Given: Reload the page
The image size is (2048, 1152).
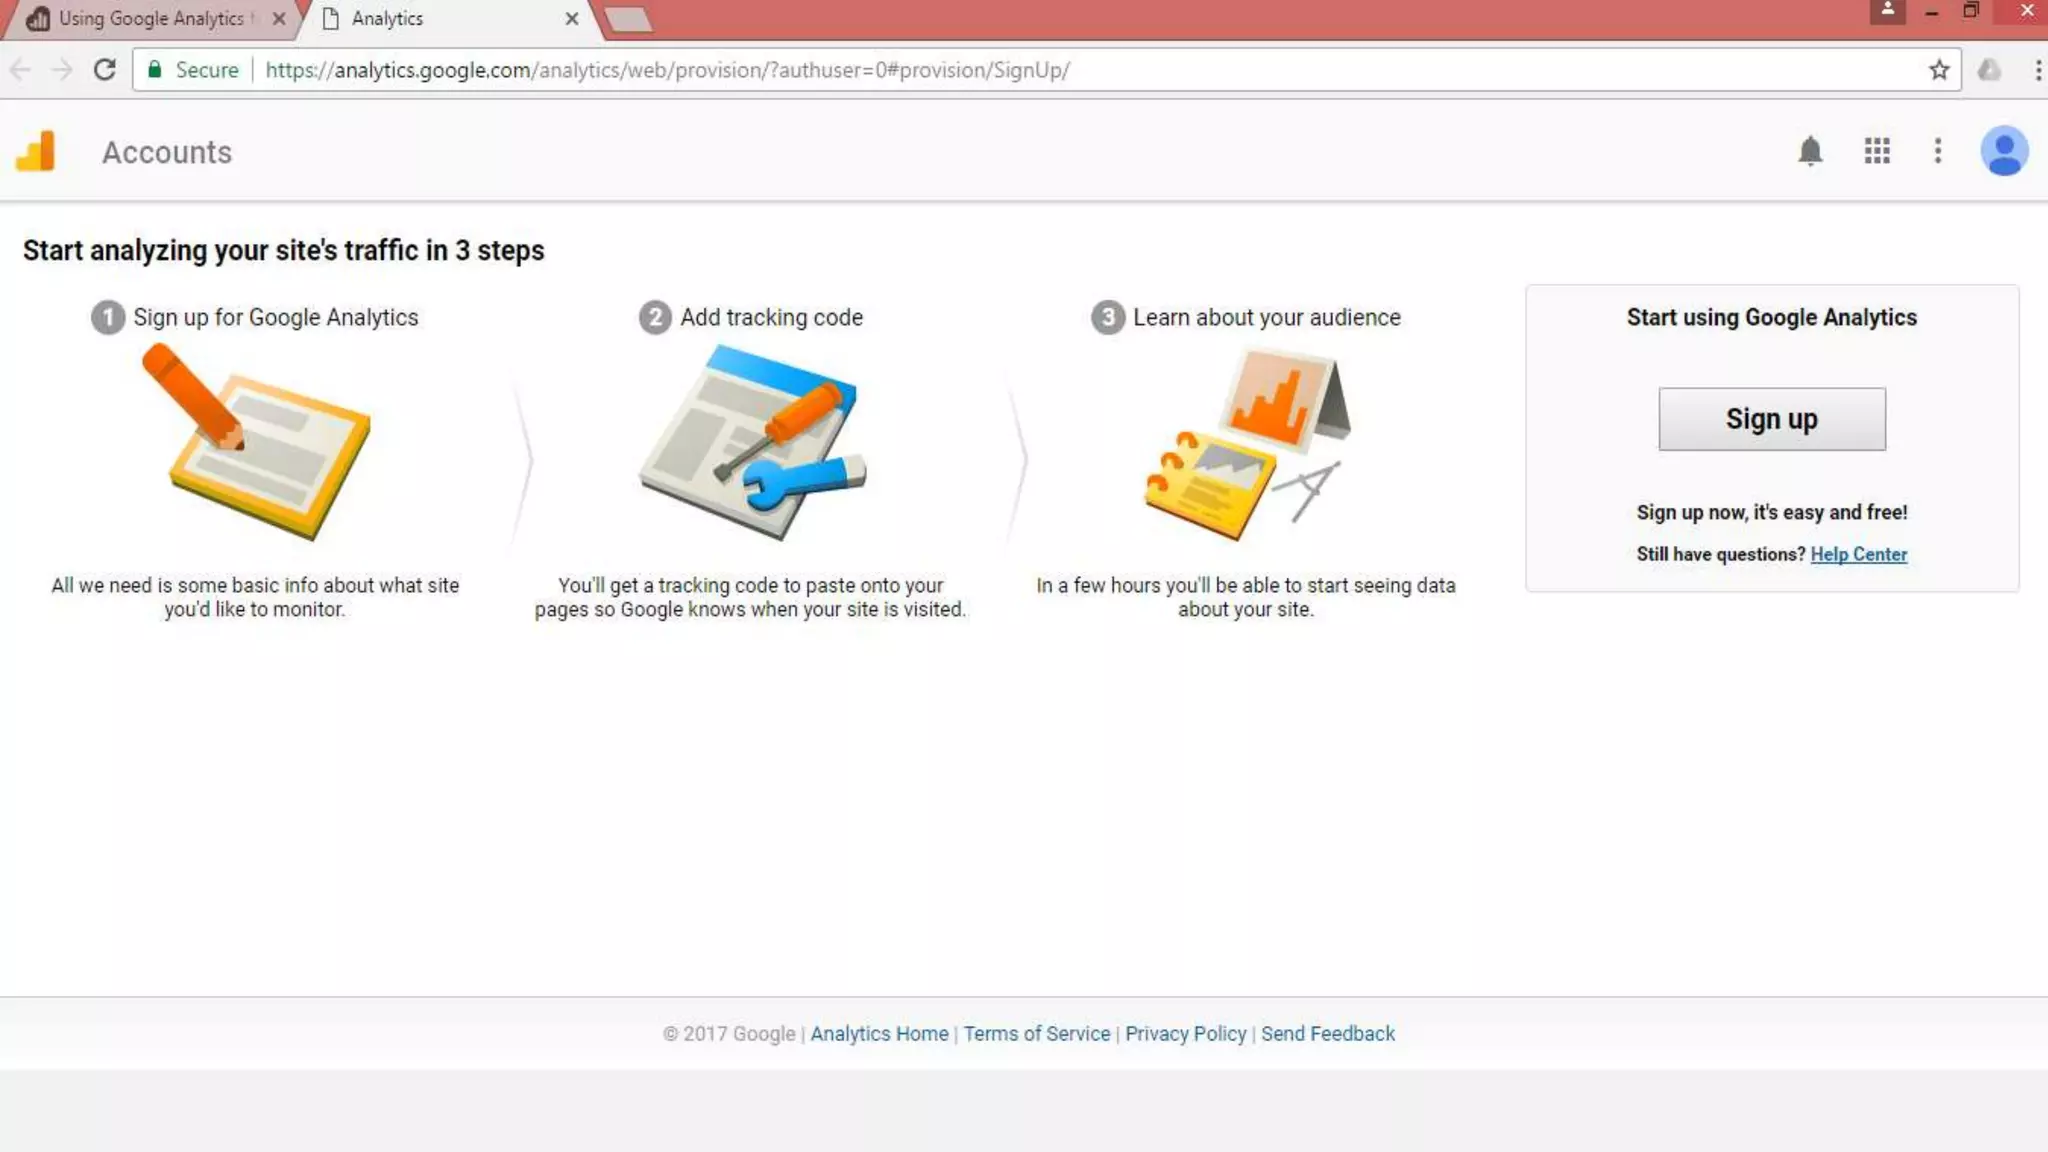Looking at the screenshot, I should (x=104, y=70).
